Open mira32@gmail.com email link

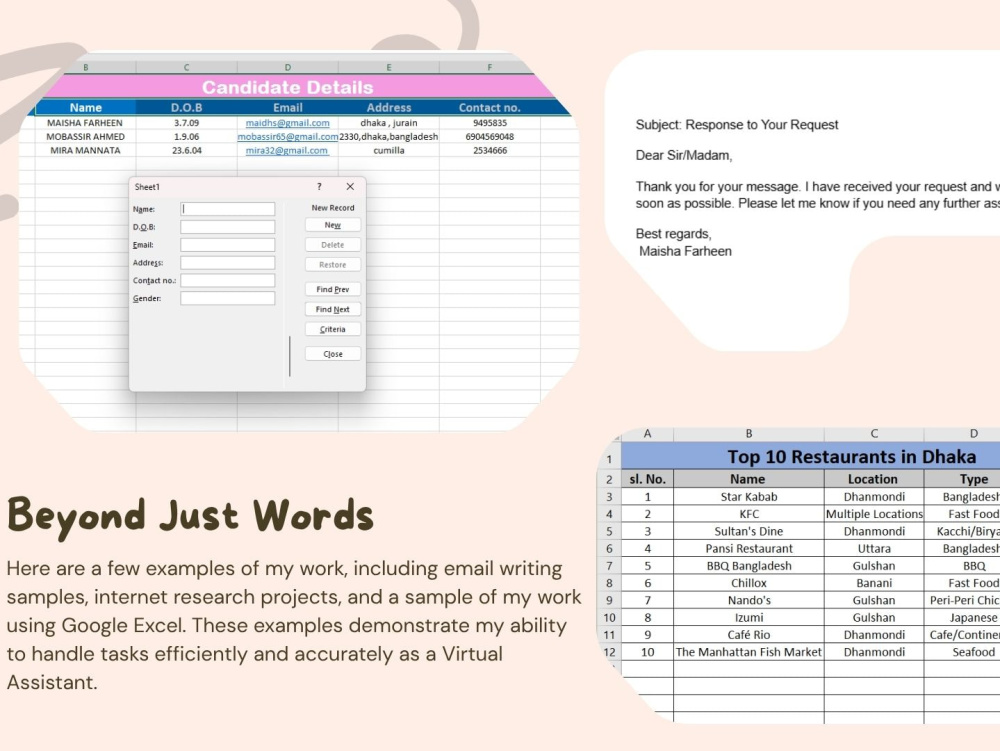287,150
